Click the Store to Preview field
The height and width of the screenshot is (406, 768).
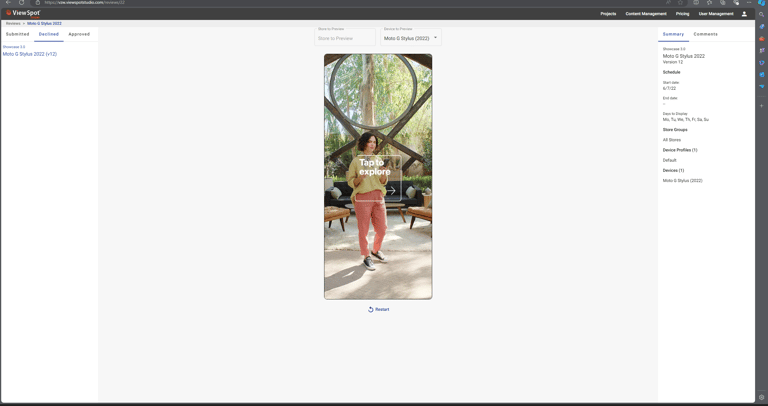pos(345,37)
